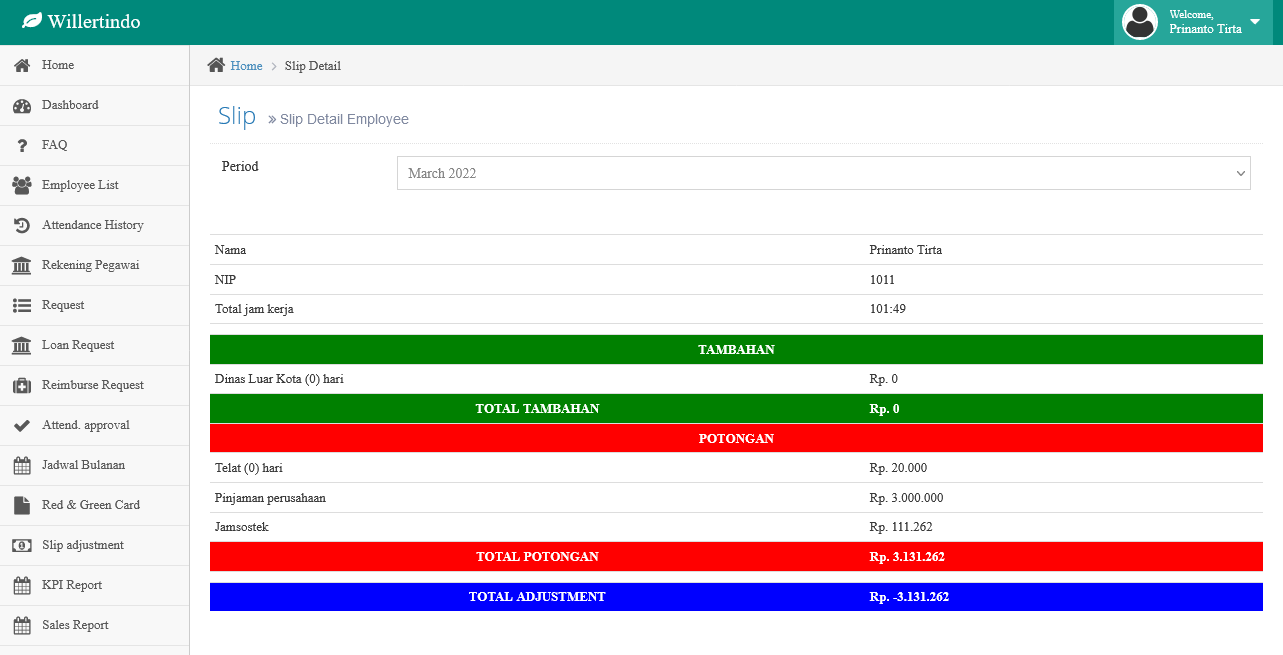Screen dimensions: 1283x655
Task: Click the Jadwal Bulanan calendar icon
Action: point(21,466)
